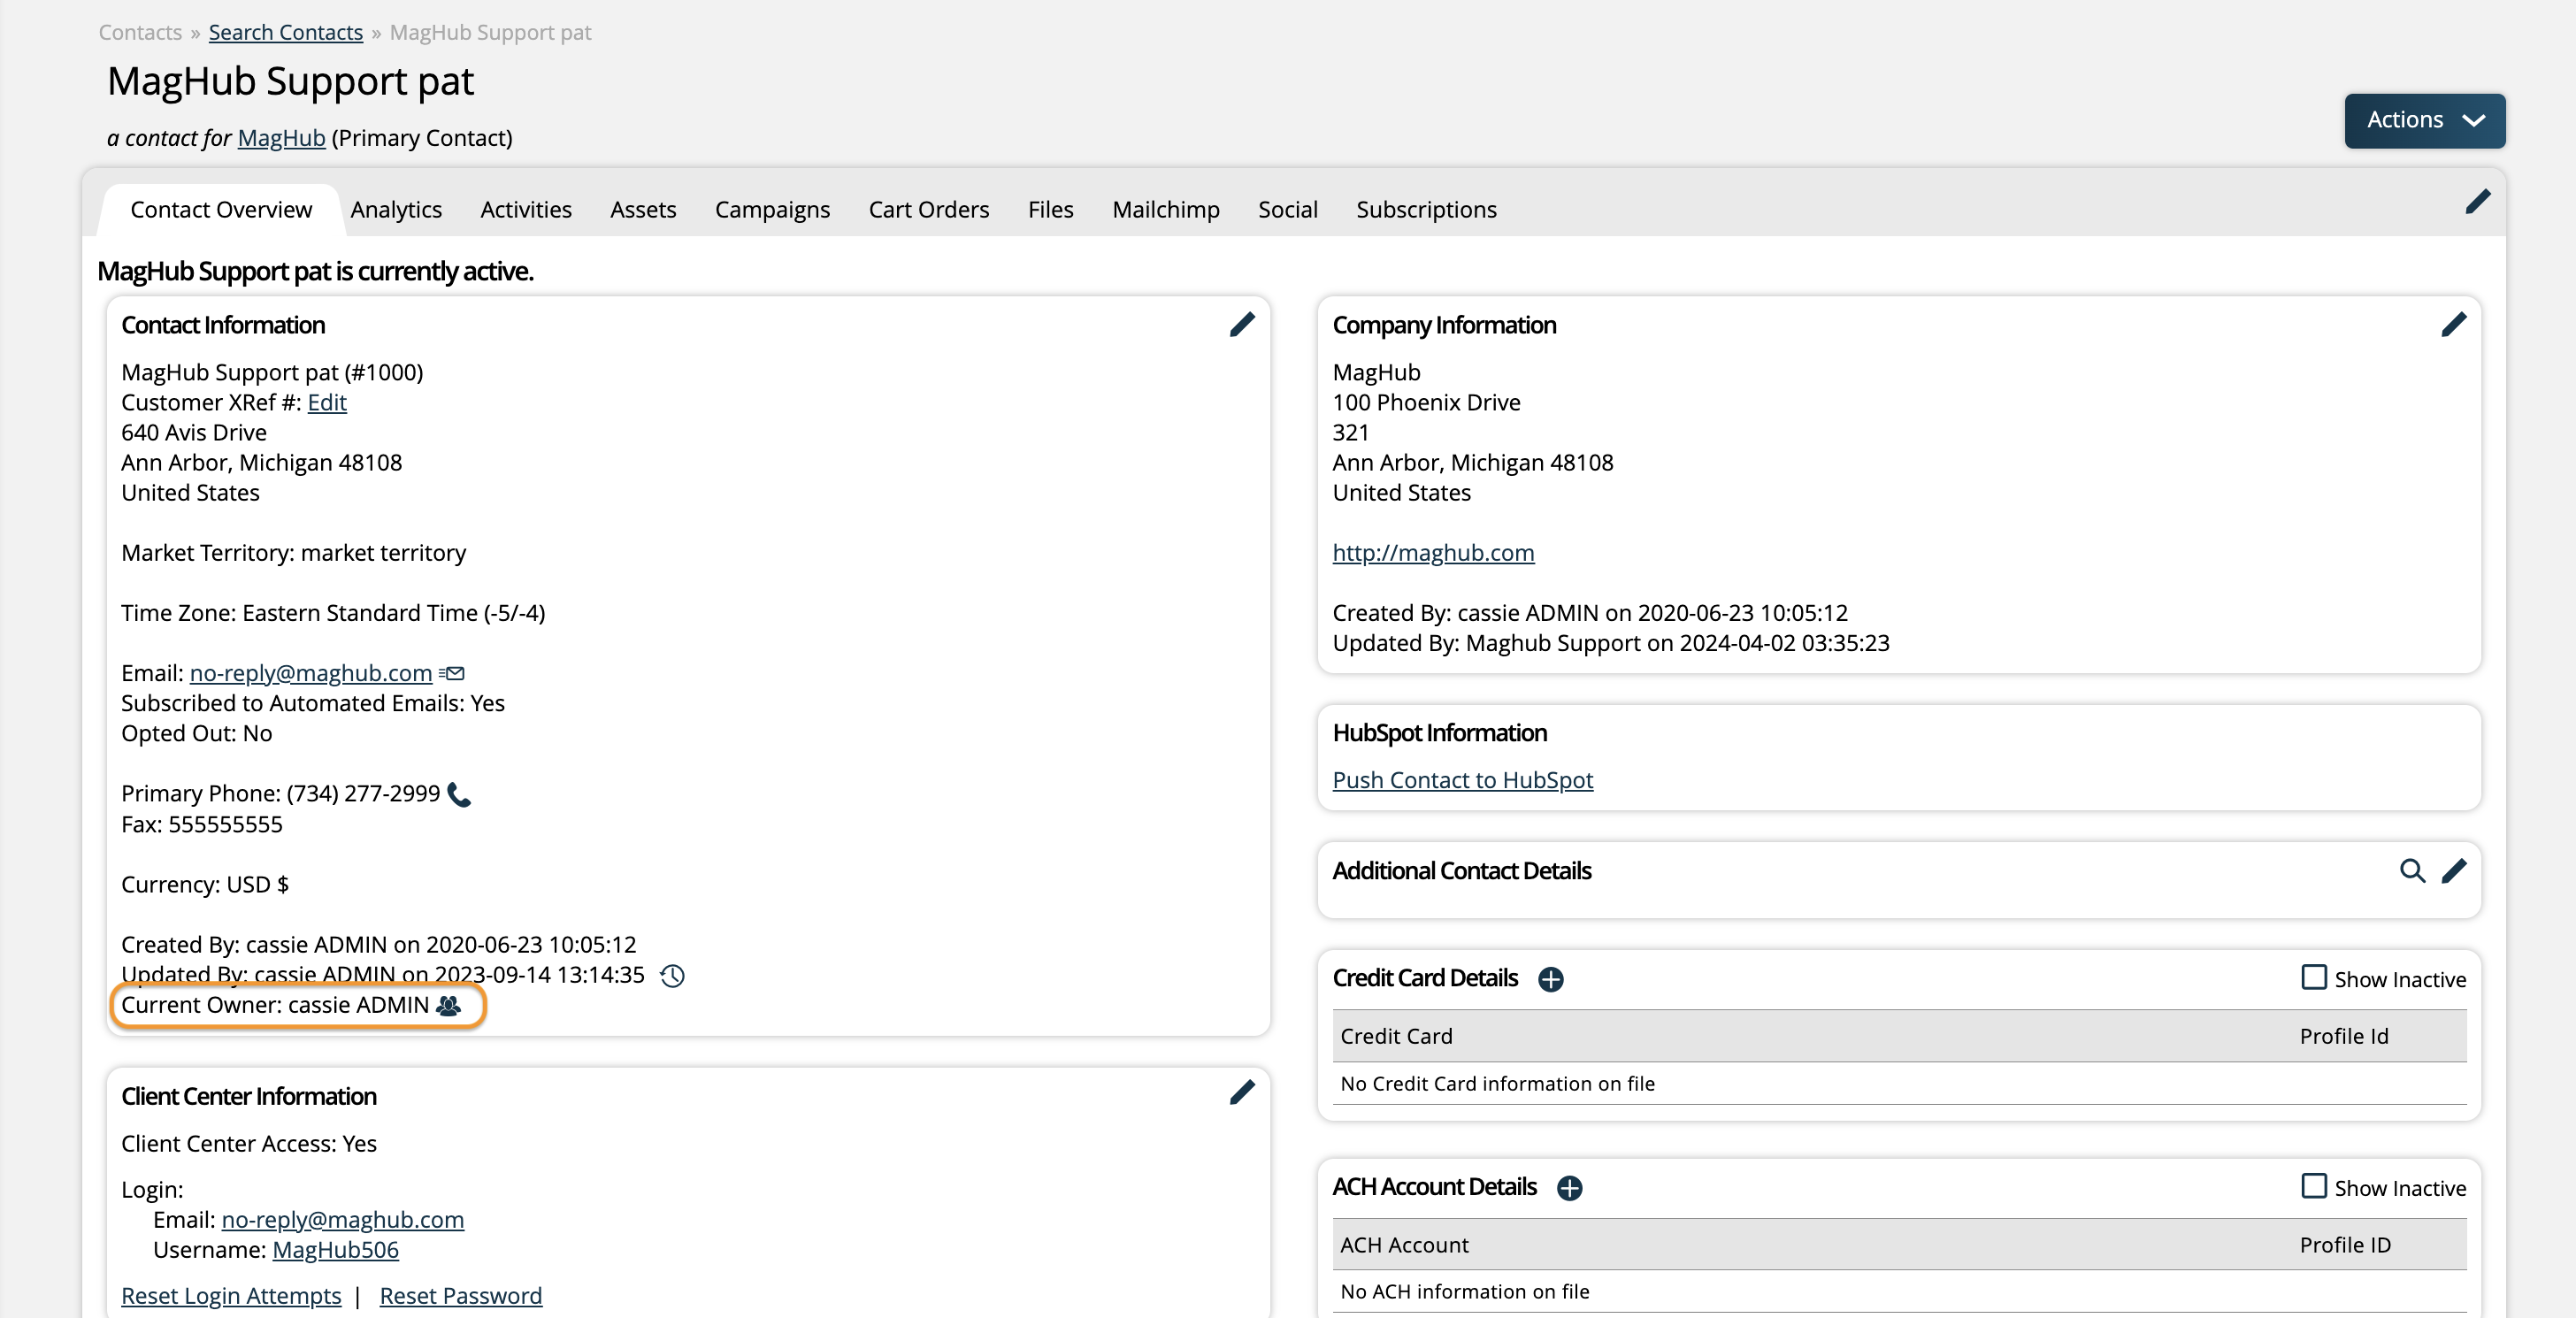Toggle Show Inactive for ACH Account Details
The height and width of the screenshot is (1318, 2576).
[x=2313, y=1186]
